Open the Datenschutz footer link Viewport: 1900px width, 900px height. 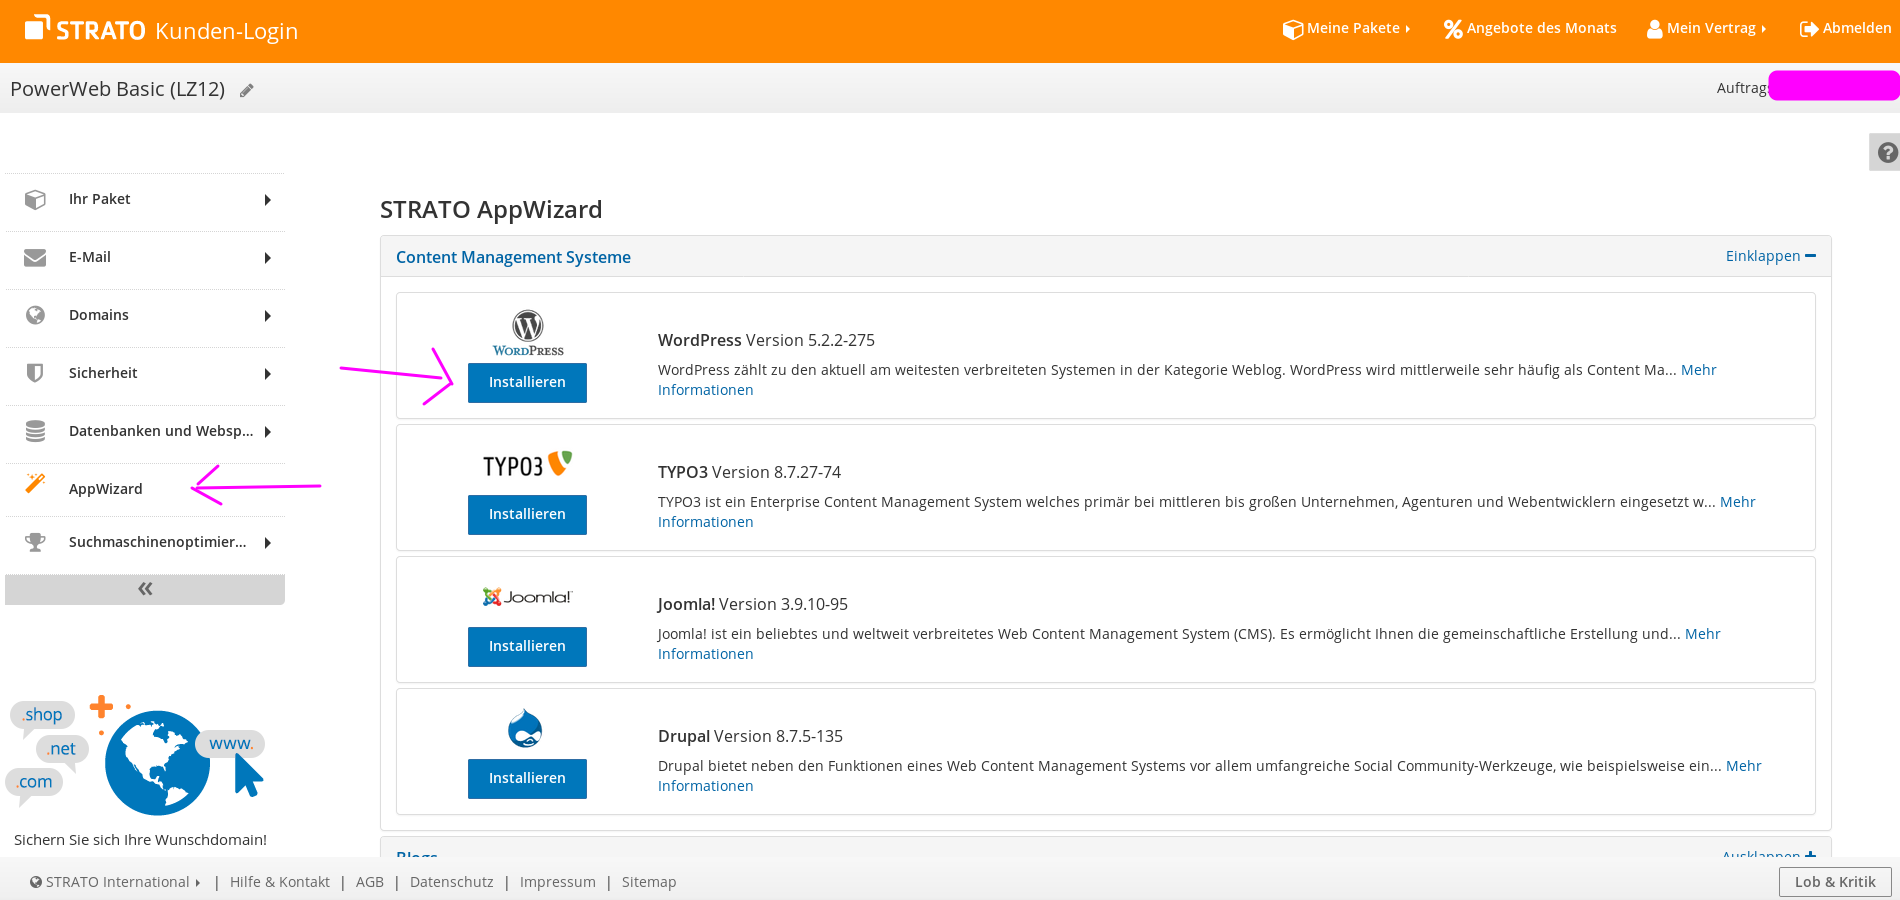coord(452,882)
